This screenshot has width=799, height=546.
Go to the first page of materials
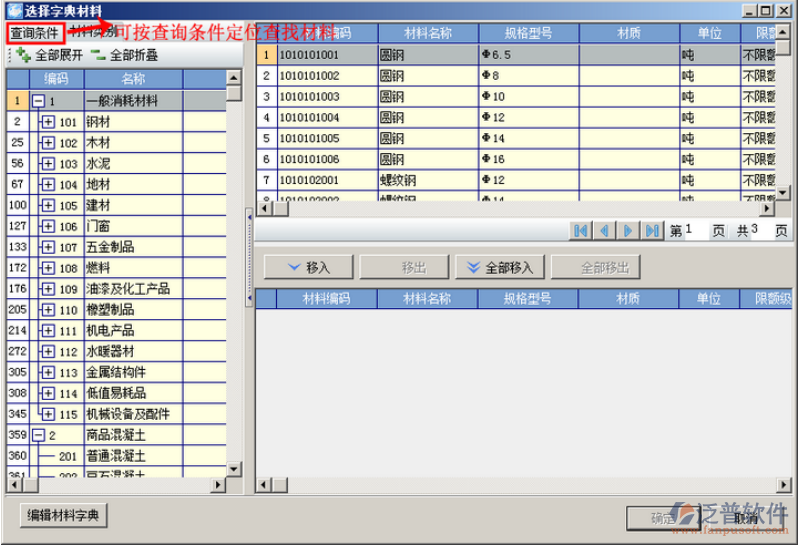pyautogui.click(x=580, y=231)
